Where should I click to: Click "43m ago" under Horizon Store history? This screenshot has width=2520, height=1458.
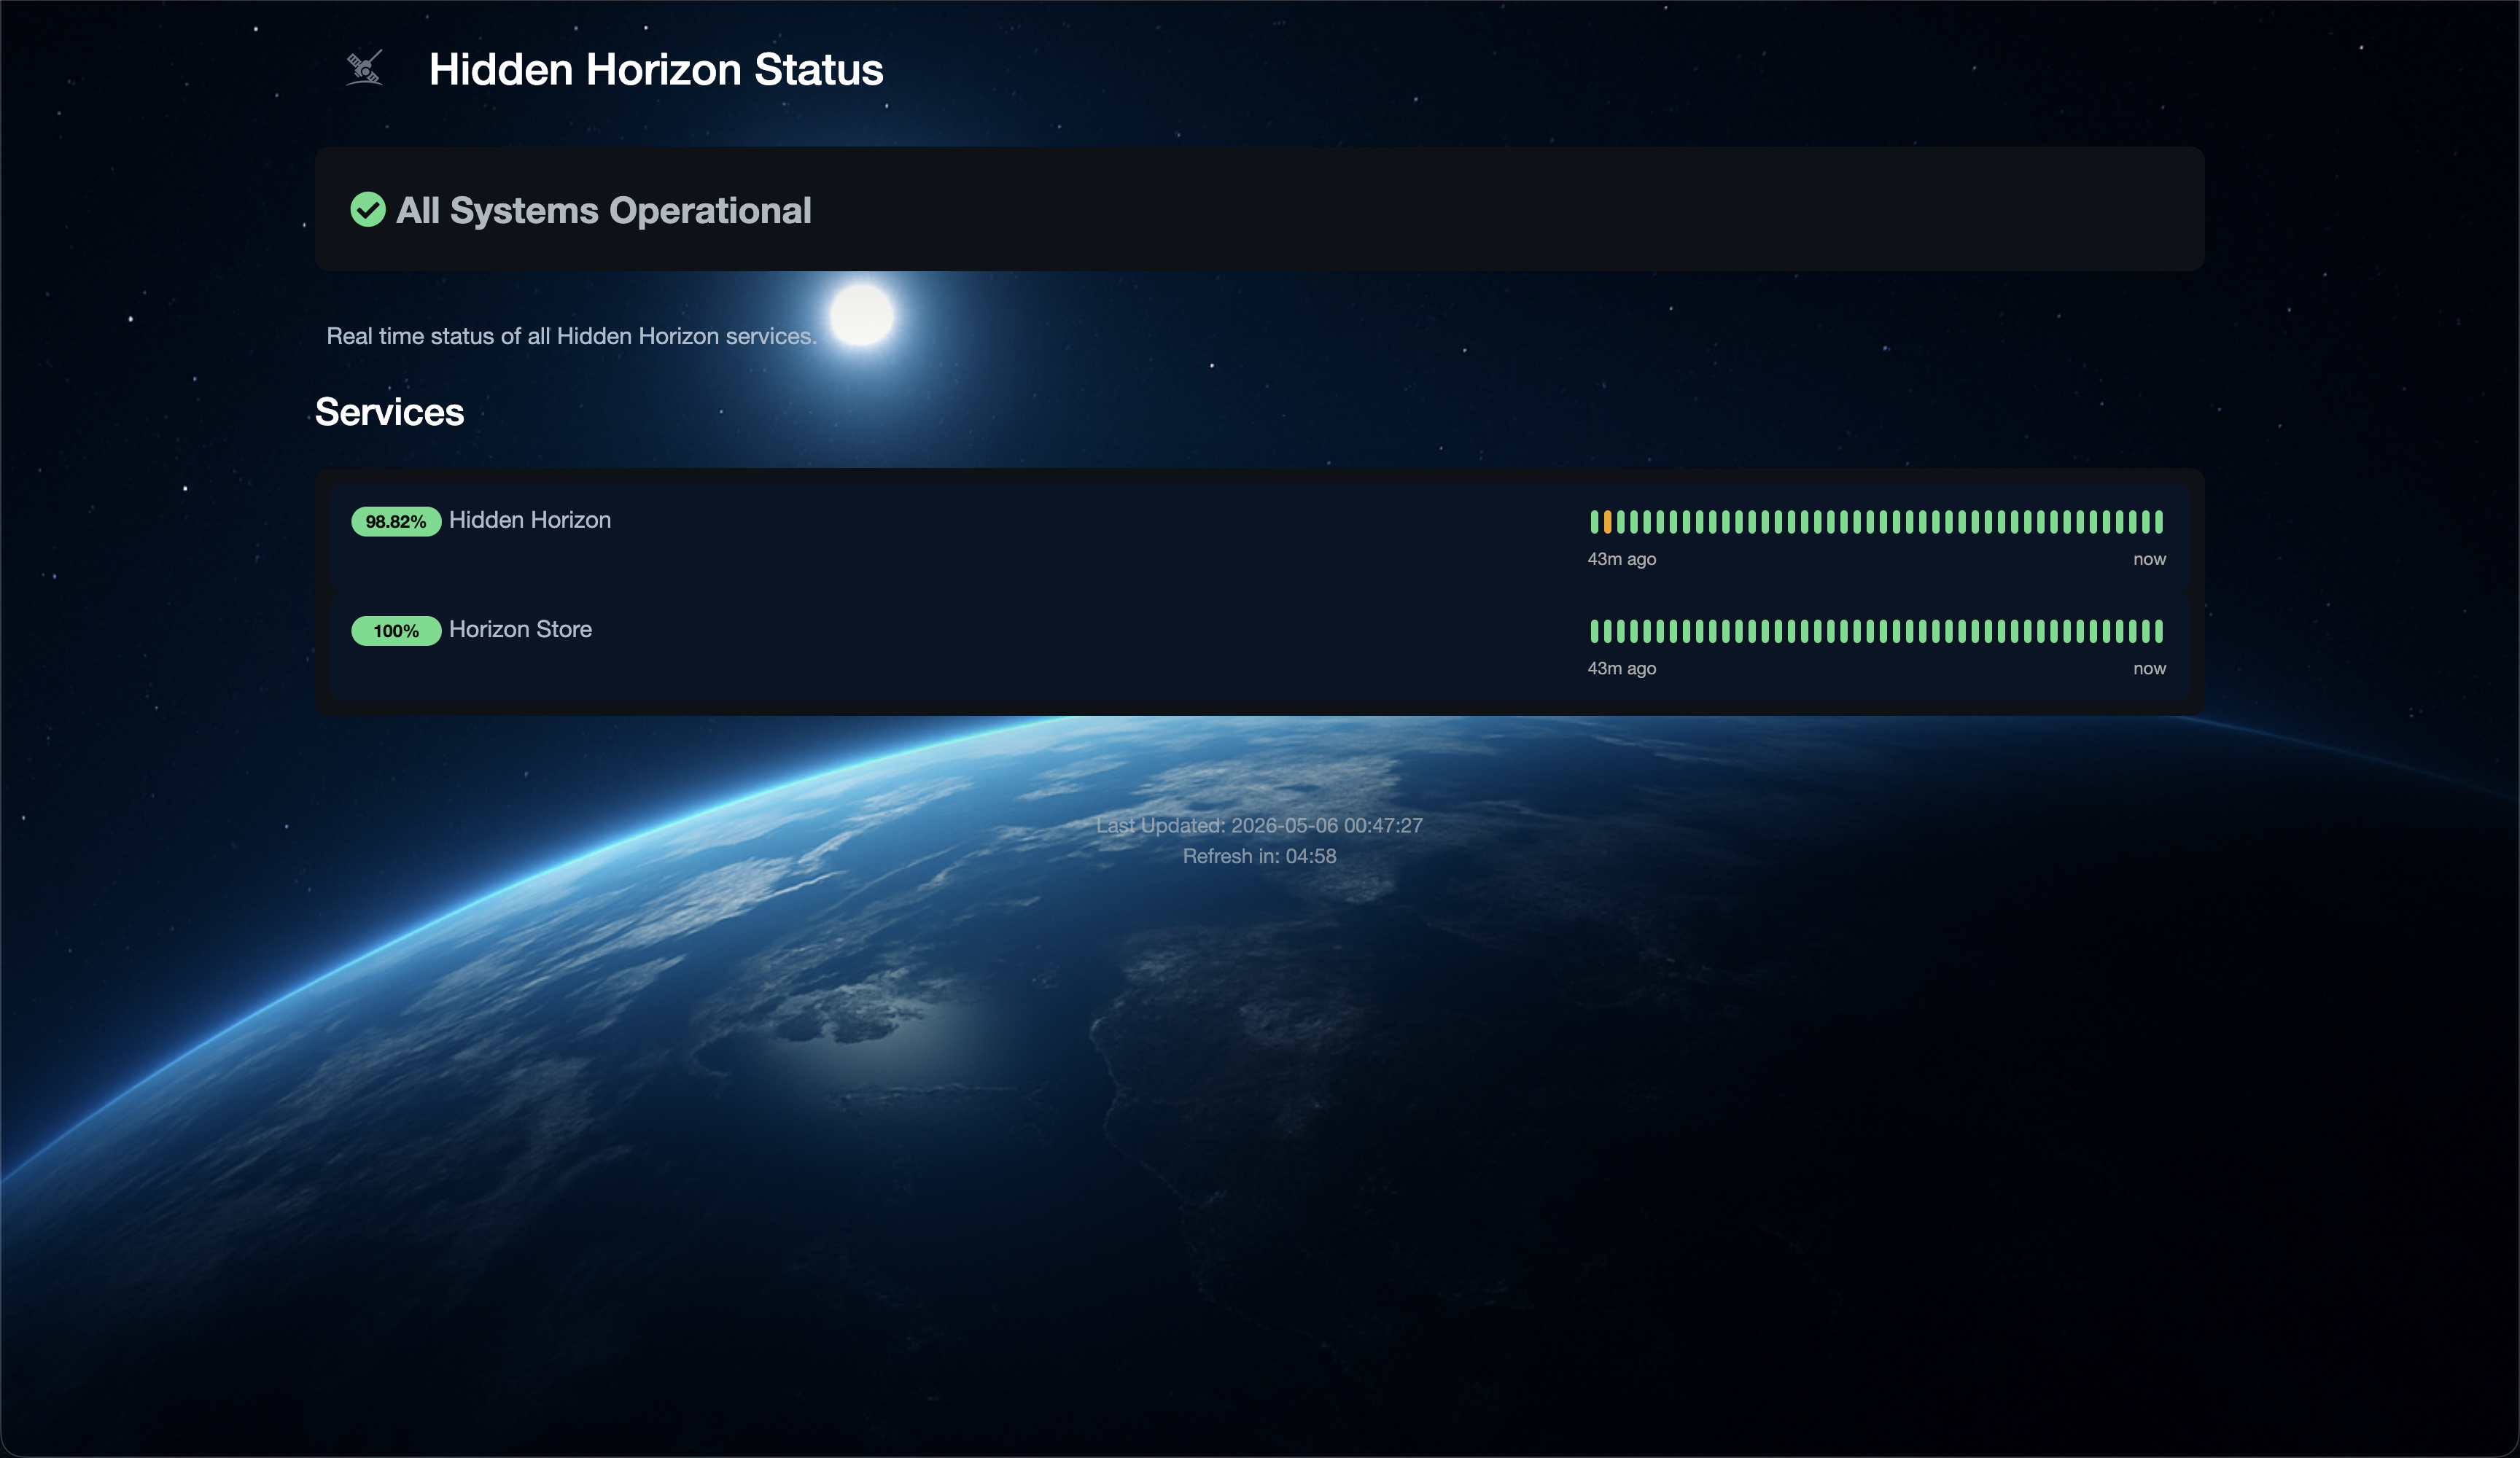(x=1622, y=668)
